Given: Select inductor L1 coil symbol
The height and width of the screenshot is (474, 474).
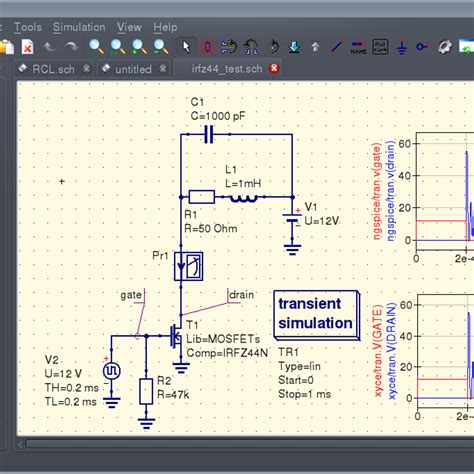Looking at the screenshot, I should [244, 197].
